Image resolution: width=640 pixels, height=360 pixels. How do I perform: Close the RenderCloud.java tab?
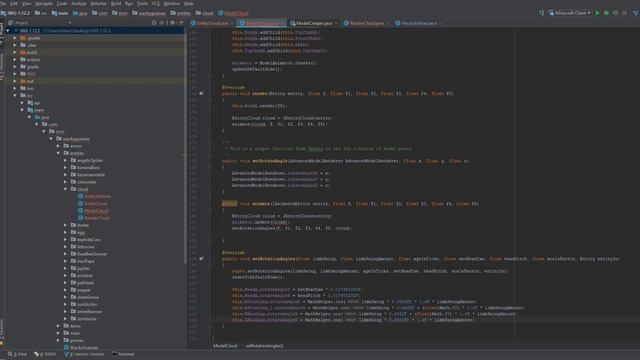tap(387, 23)
